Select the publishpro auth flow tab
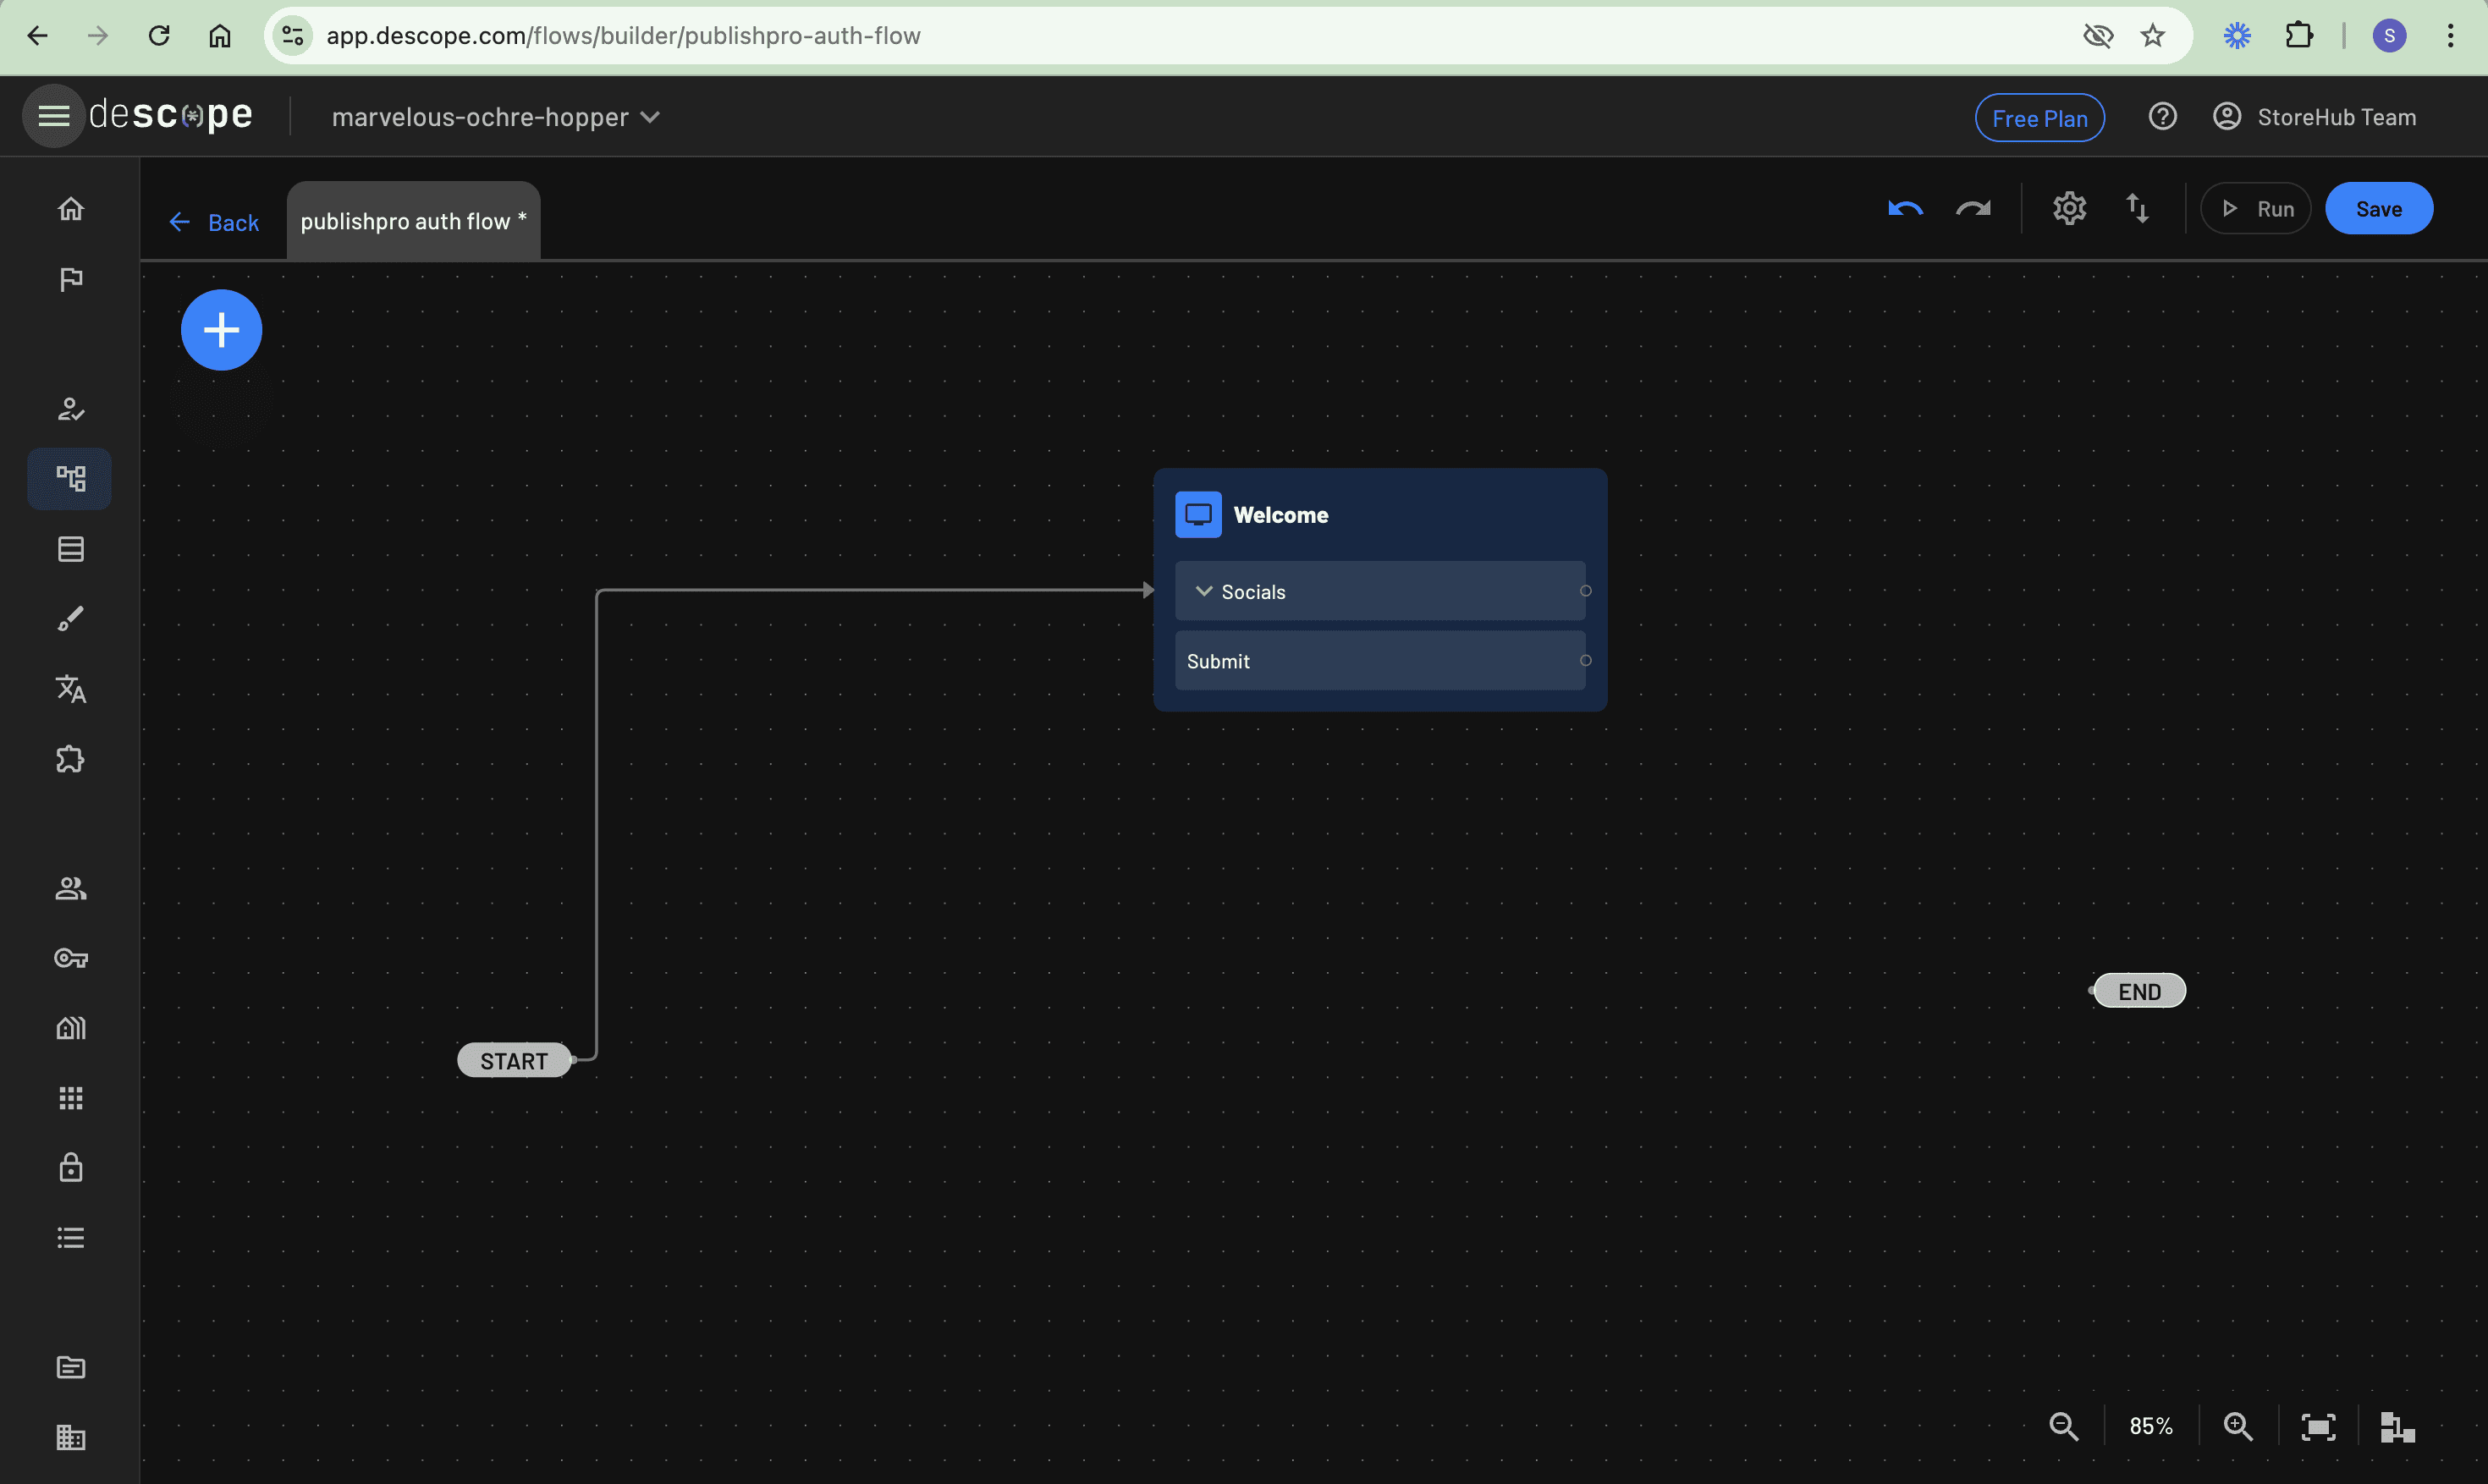2488x1484 pixels. (x=413, y=221)
